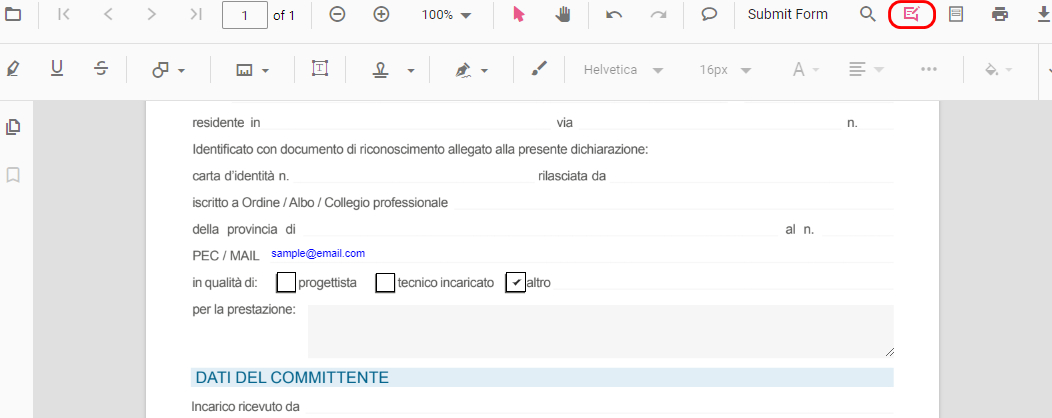Uncheck the altro checkbox
1052x418 pixels.
[515, 283]
